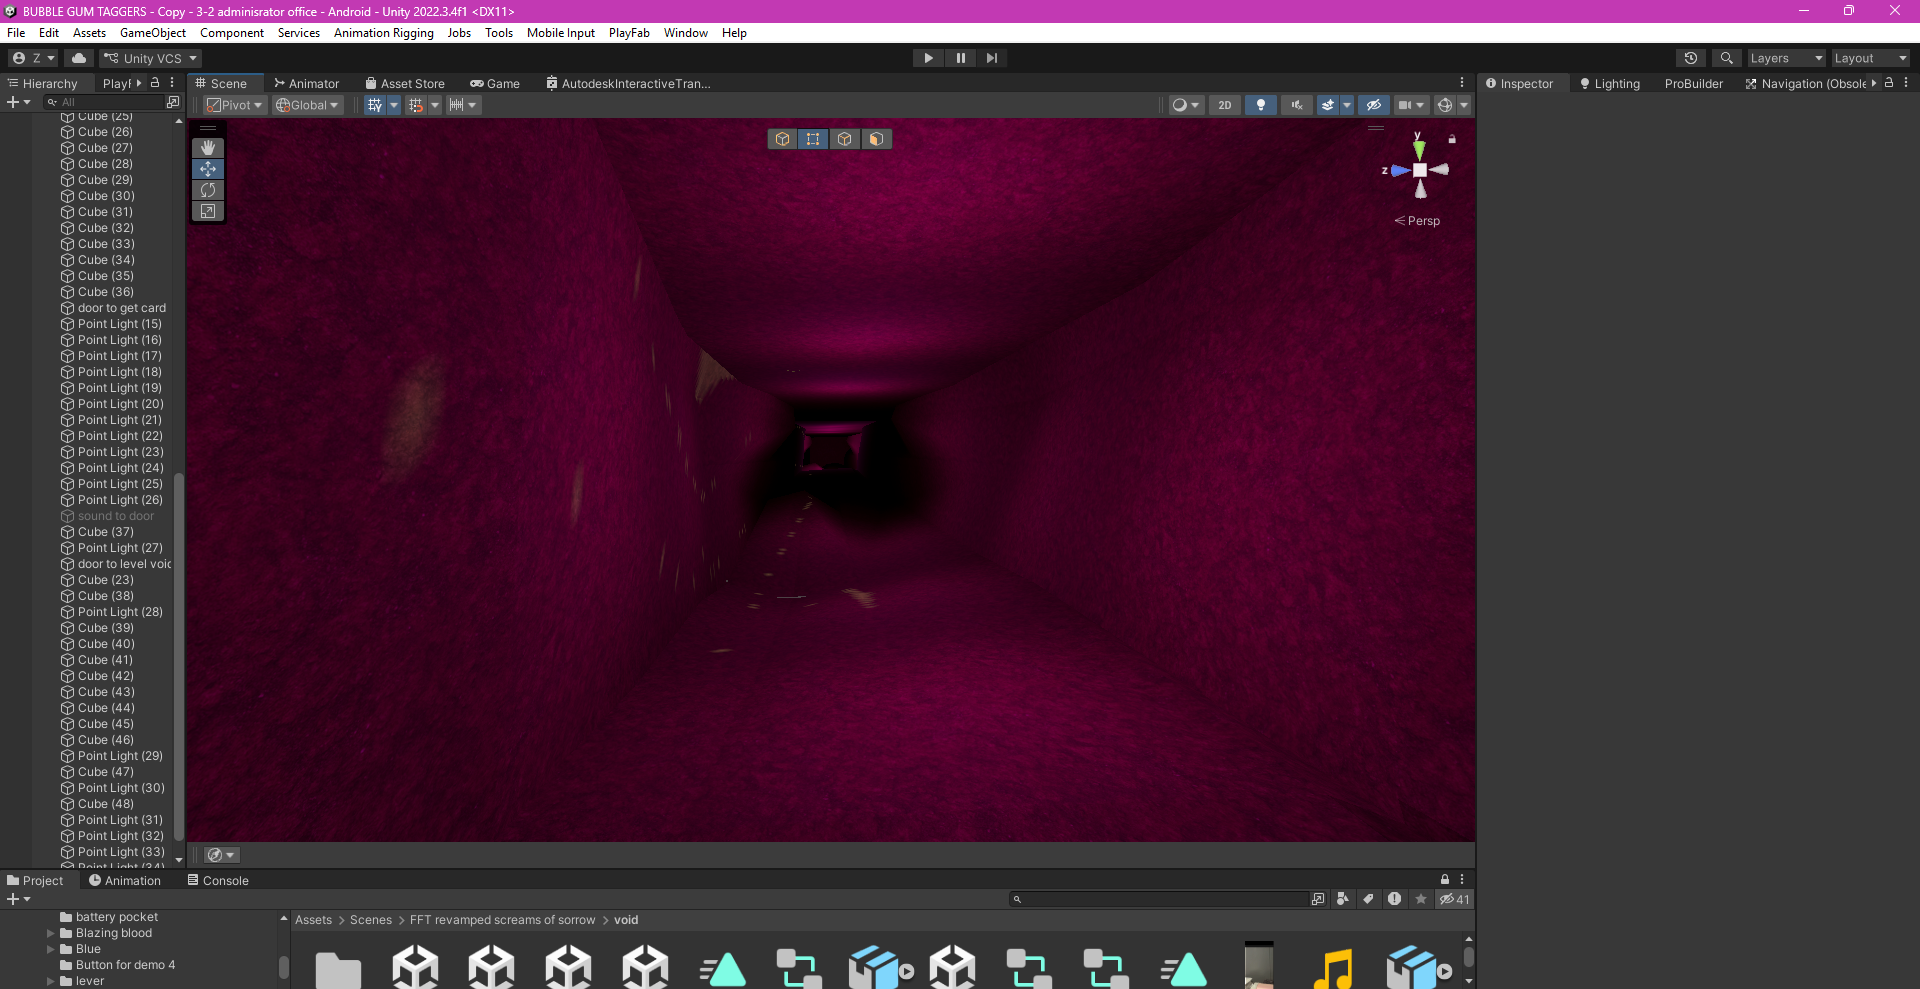
Task: Toggle scene visibility hidden-eye button
Action: point(1374,105)
